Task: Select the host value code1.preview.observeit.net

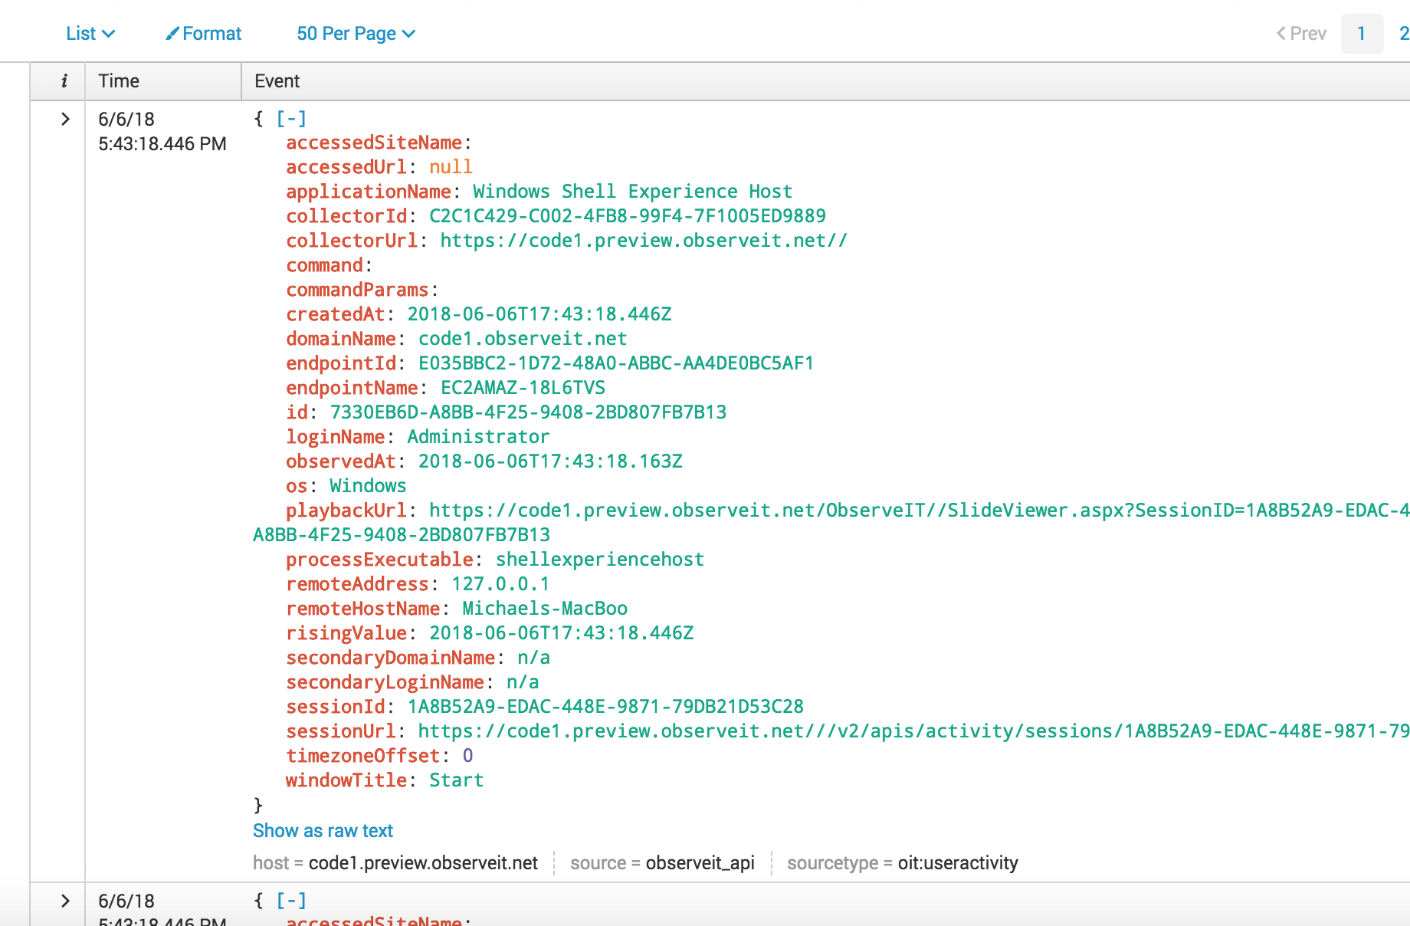Action: [x=423, y=863]
